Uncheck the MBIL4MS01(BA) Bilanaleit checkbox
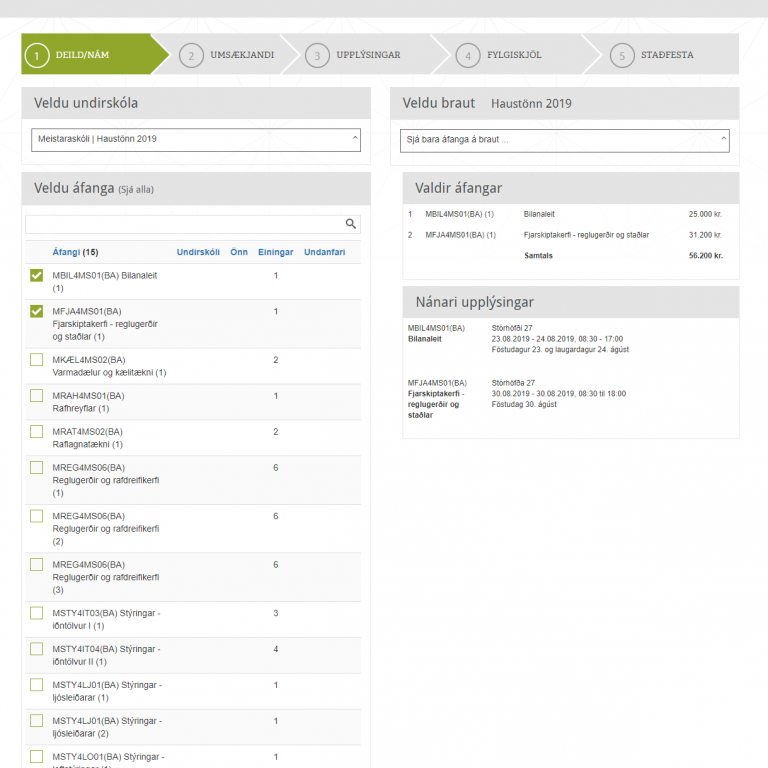 click(37, 276)
